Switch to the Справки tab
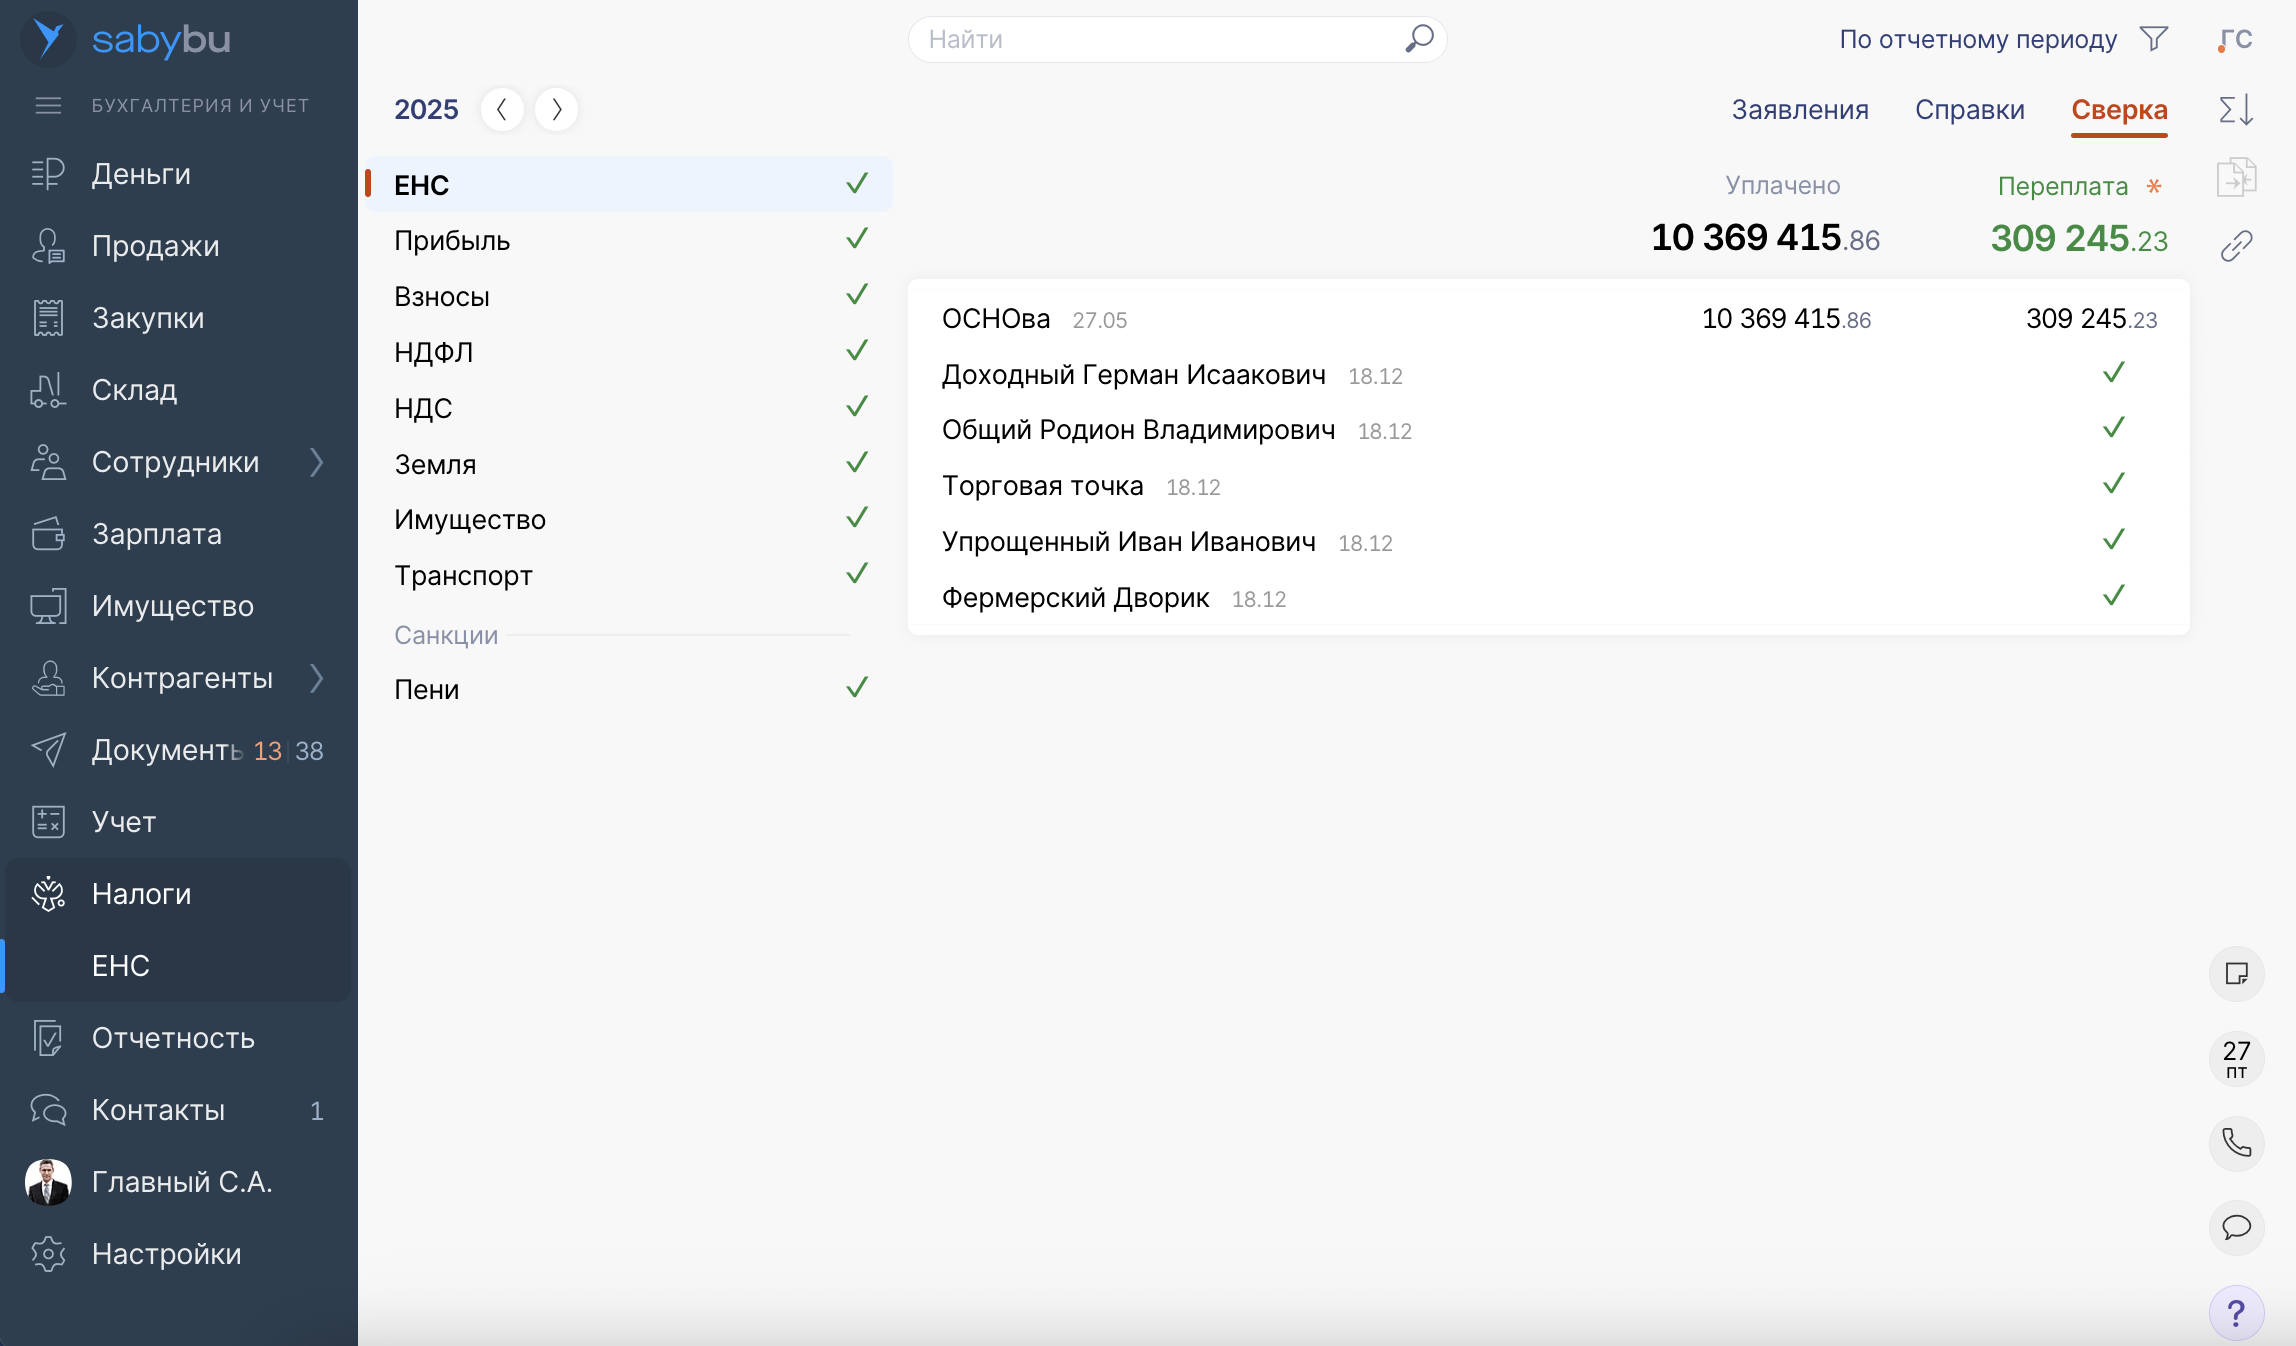 click(1969, 109)
